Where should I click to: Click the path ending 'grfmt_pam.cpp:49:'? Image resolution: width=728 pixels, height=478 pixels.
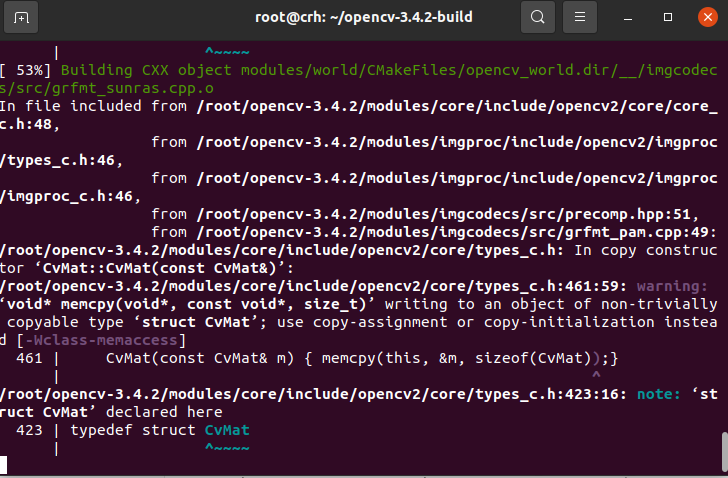coord(456,232)
